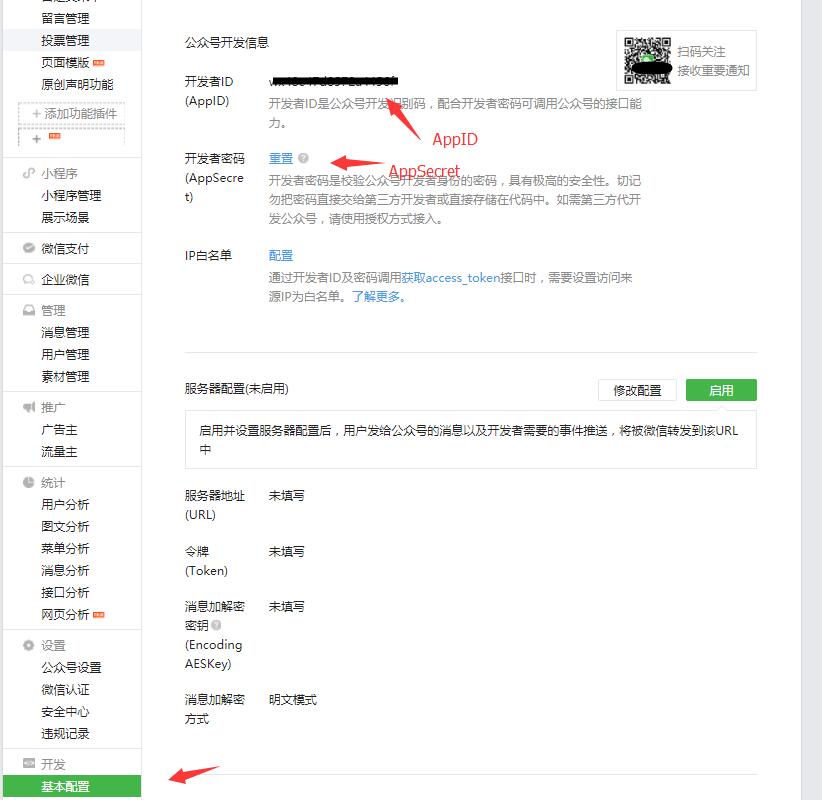The width and height of the screenshot is (822, 800).
Task: Open 展示场景 sidebar entry
Action: 65,218
